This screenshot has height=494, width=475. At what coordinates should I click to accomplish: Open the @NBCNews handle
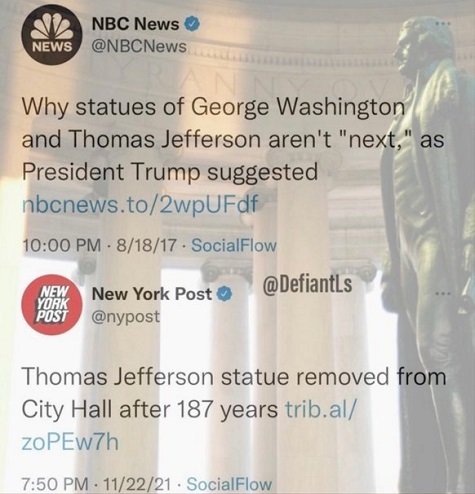click(x=139, y=47)
